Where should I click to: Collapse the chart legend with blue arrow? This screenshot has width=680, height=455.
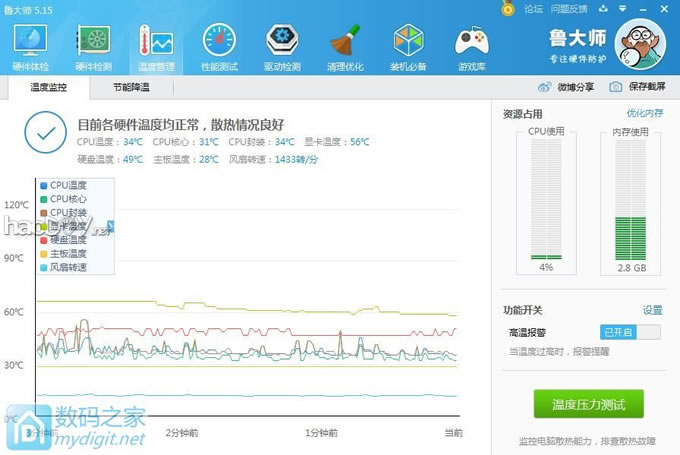pyautogui.click(x=111, y=226)
